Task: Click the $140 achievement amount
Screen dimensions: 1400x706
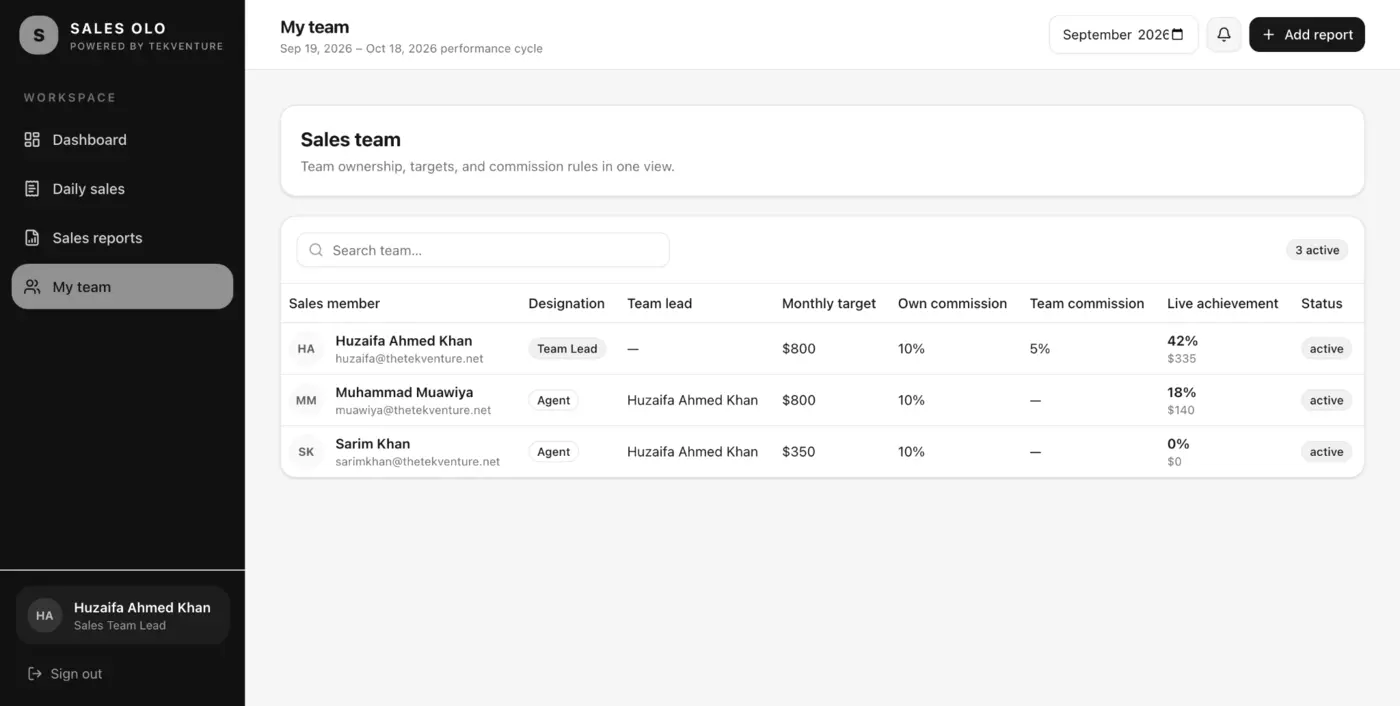Action: pyautogui.click(x=1181, y=410)
